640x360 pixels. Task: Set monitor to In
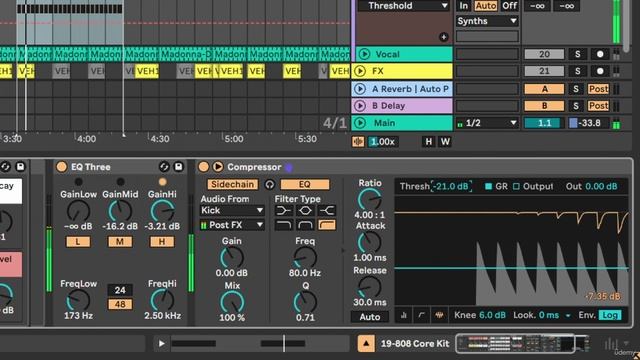point(464,6)
